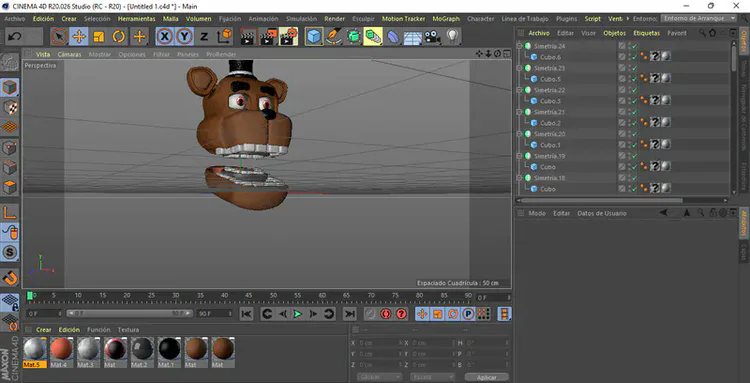750x383 pixels.
Task: Enable Snap magnet icon
Action: tap(10, 277)
